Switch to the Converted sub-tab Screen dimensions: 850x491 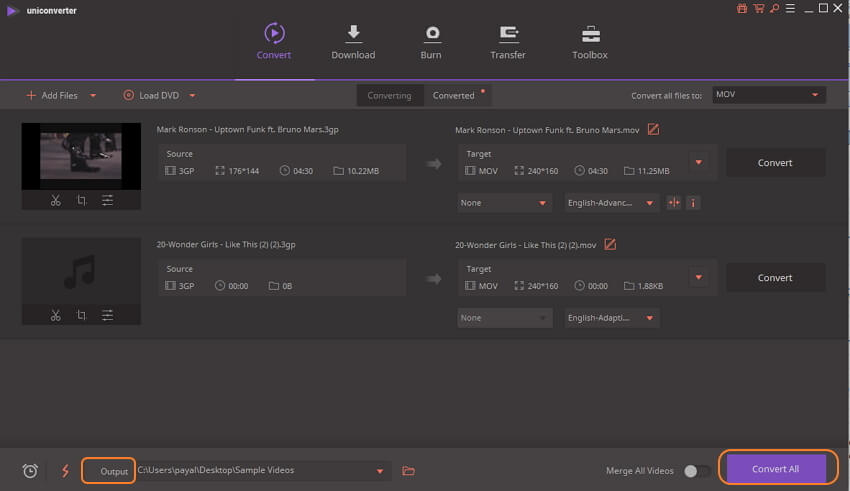tap(454, 95)
